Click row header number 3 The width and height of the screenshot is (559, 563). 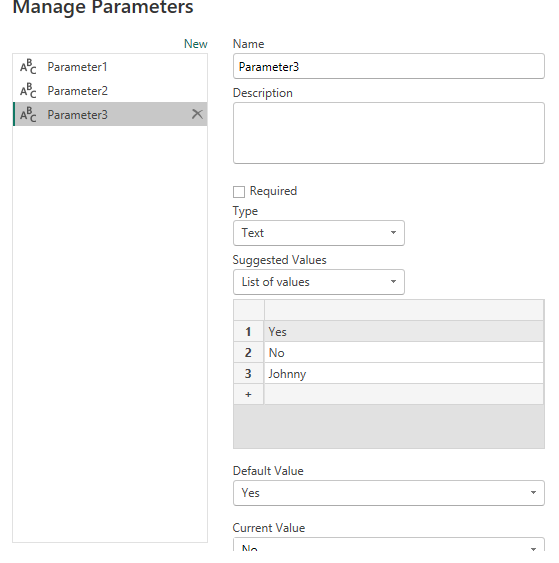click(248, 373)
